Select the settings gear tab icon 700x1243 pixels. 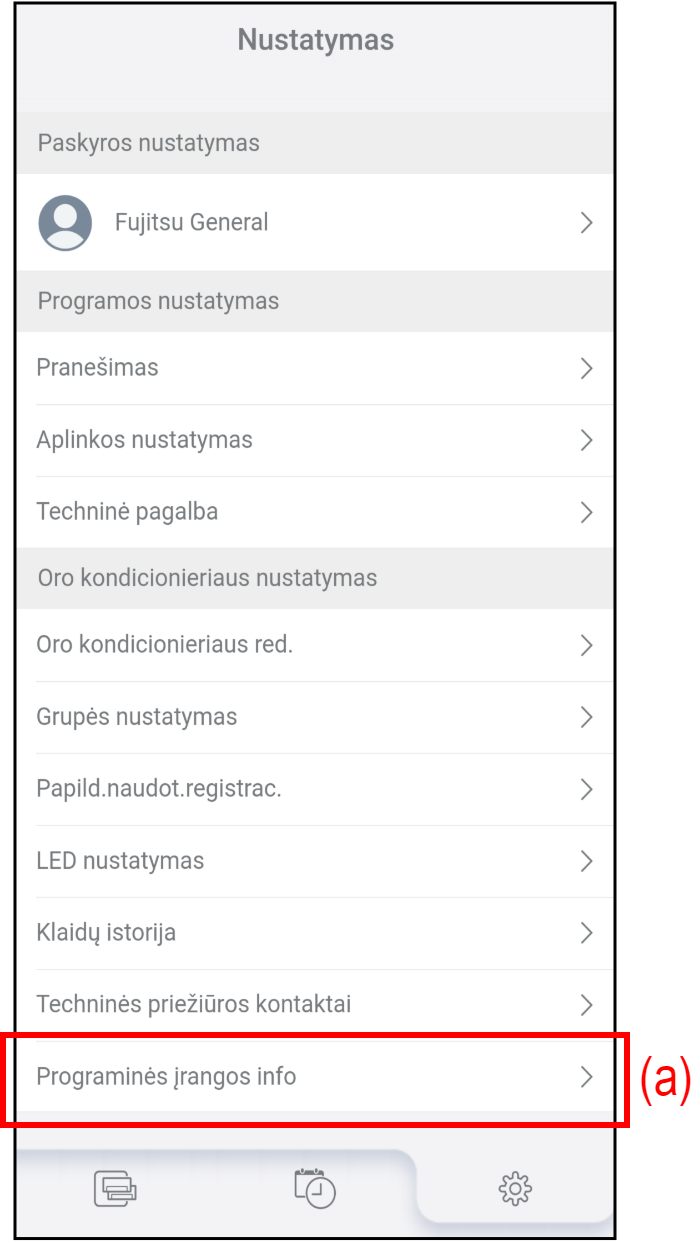point(515,1188)
